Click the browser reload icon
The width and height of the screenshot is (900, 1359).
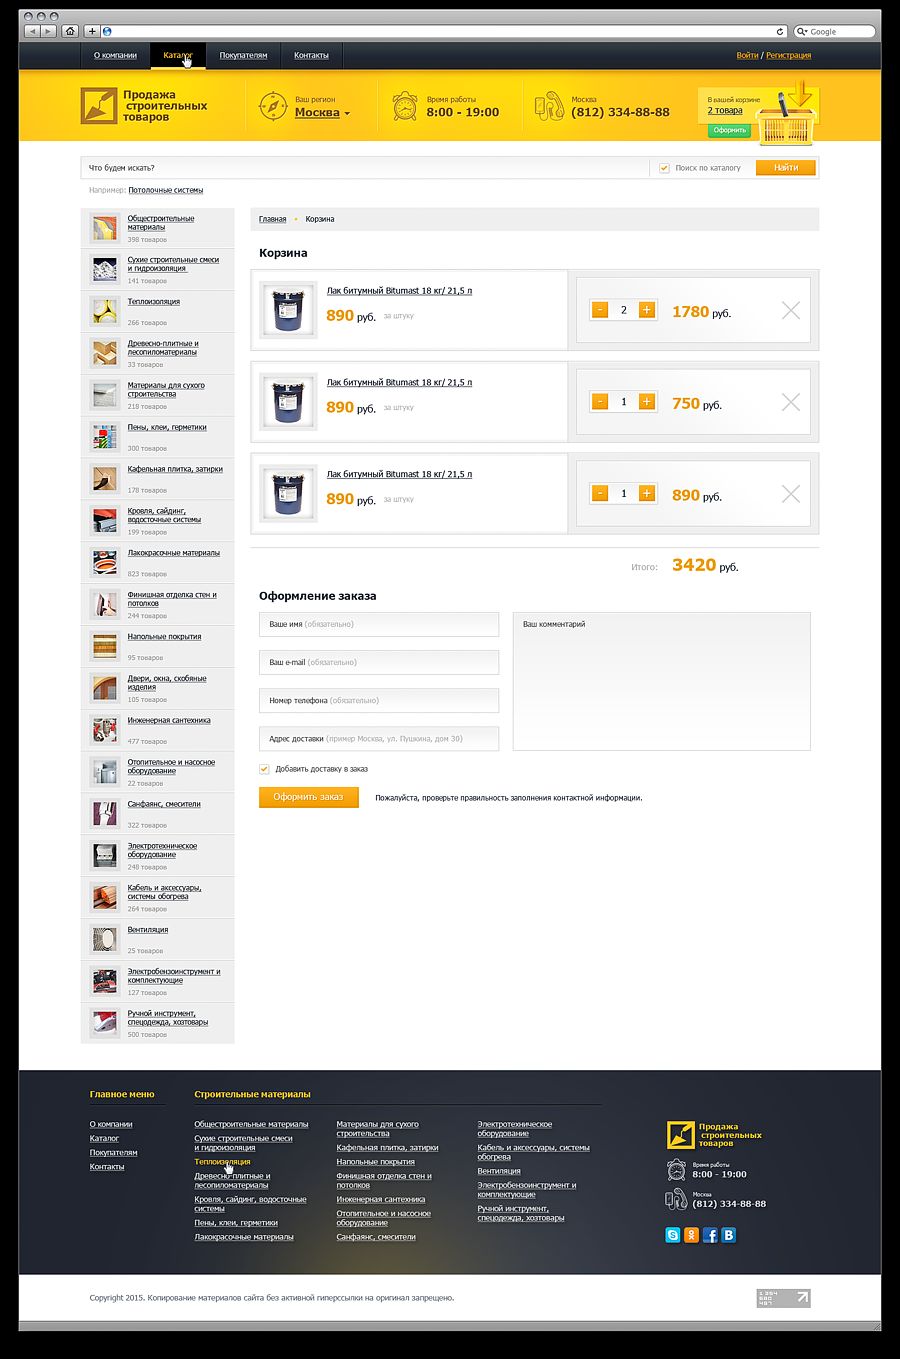[780, 31]
